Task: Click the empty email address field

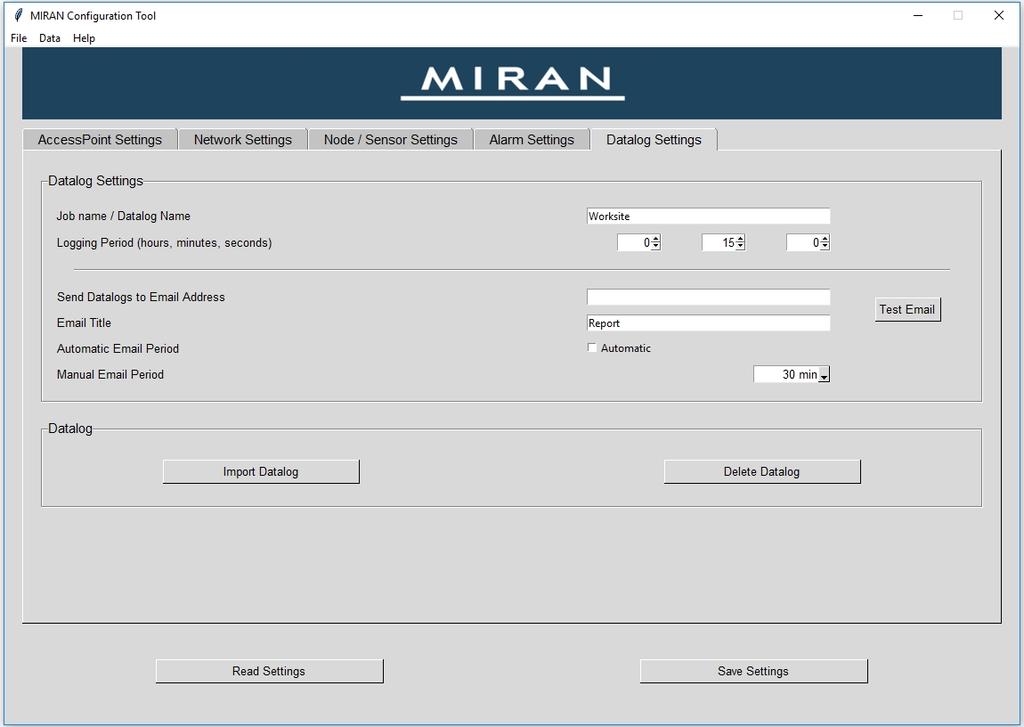Action: (x=709, y=297)
